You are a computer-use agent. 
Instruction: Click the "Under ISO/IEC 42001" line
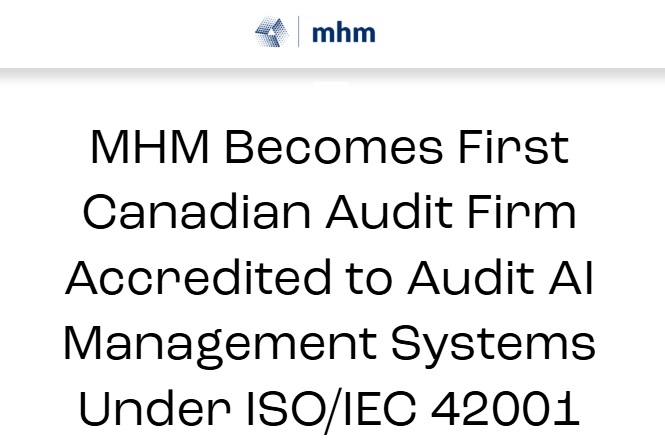[x=330, y=407]
